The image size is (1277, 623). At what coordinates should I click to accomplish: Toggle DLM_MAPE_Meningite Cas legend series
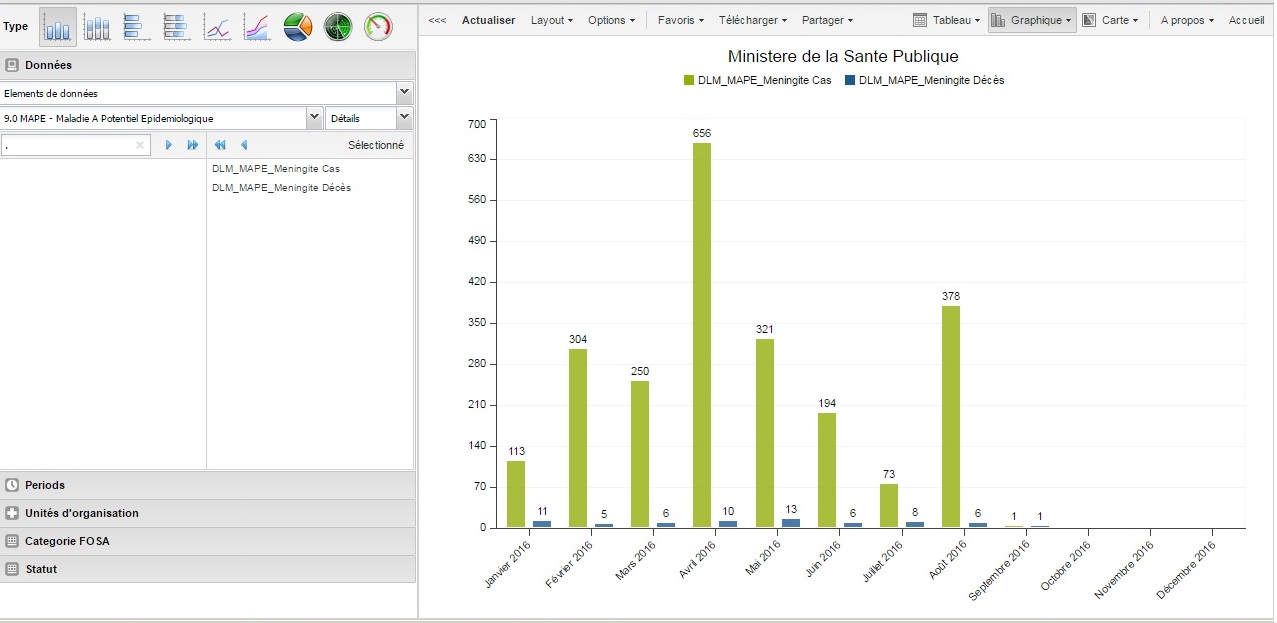pos(758,80)
